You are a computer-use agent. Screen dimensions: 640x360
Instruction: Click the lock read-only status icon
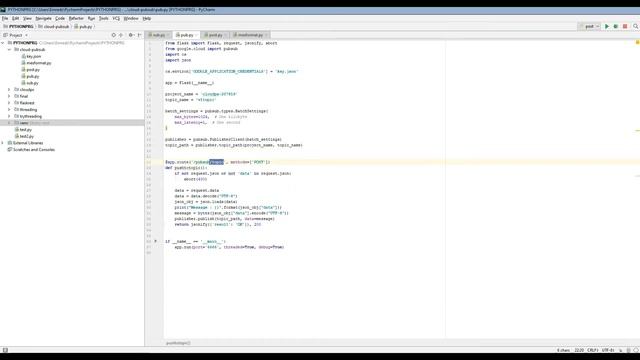coord(621,350)
